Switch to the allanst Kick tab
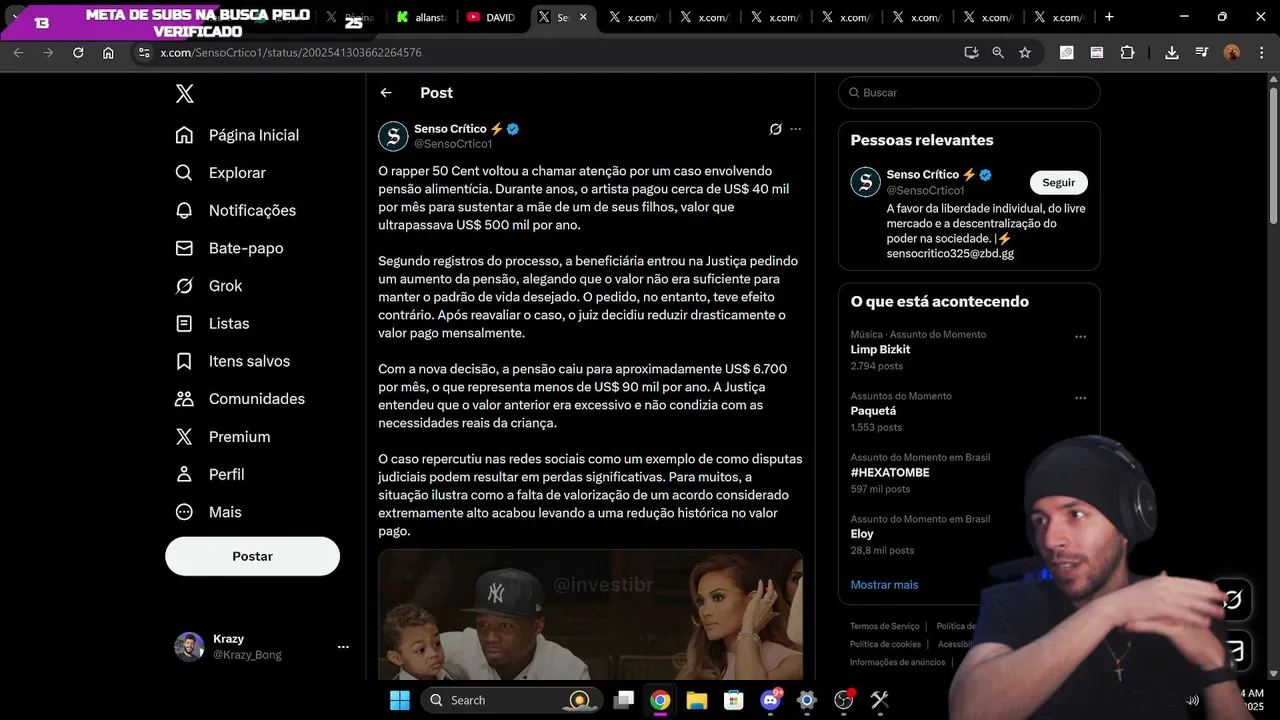The image size is (1280, 720). [x=420, y=17]
